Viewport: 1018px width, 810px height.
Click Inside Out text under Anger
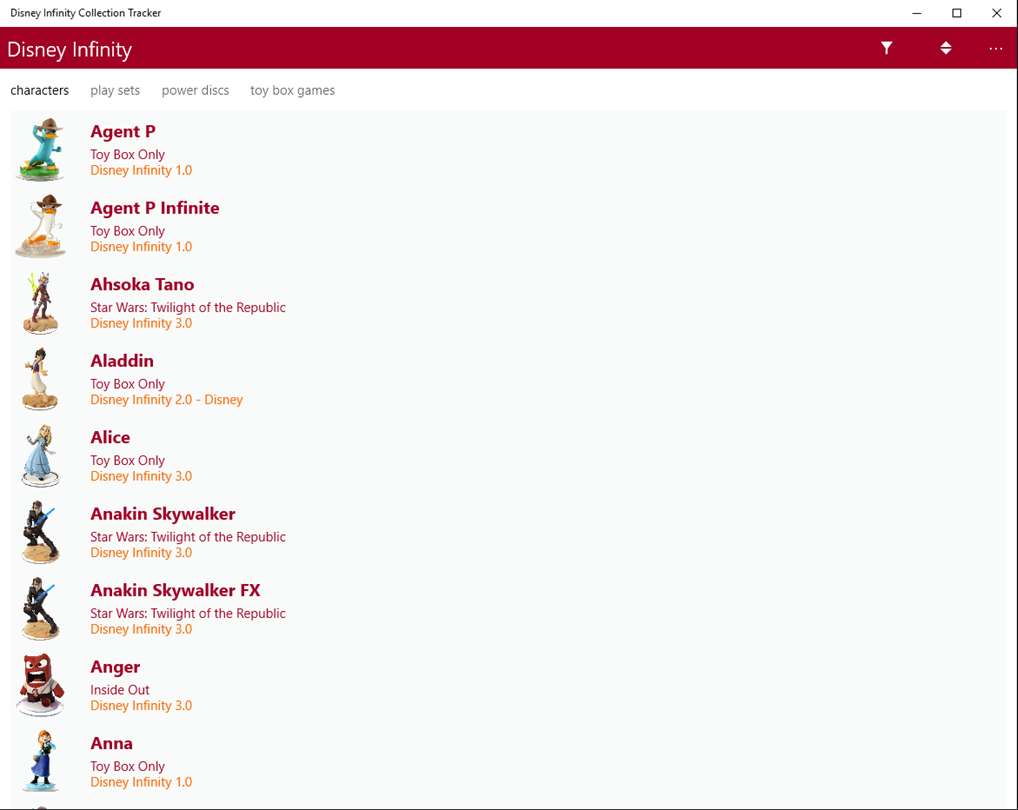pyautogui.click(x=119, y=690)
